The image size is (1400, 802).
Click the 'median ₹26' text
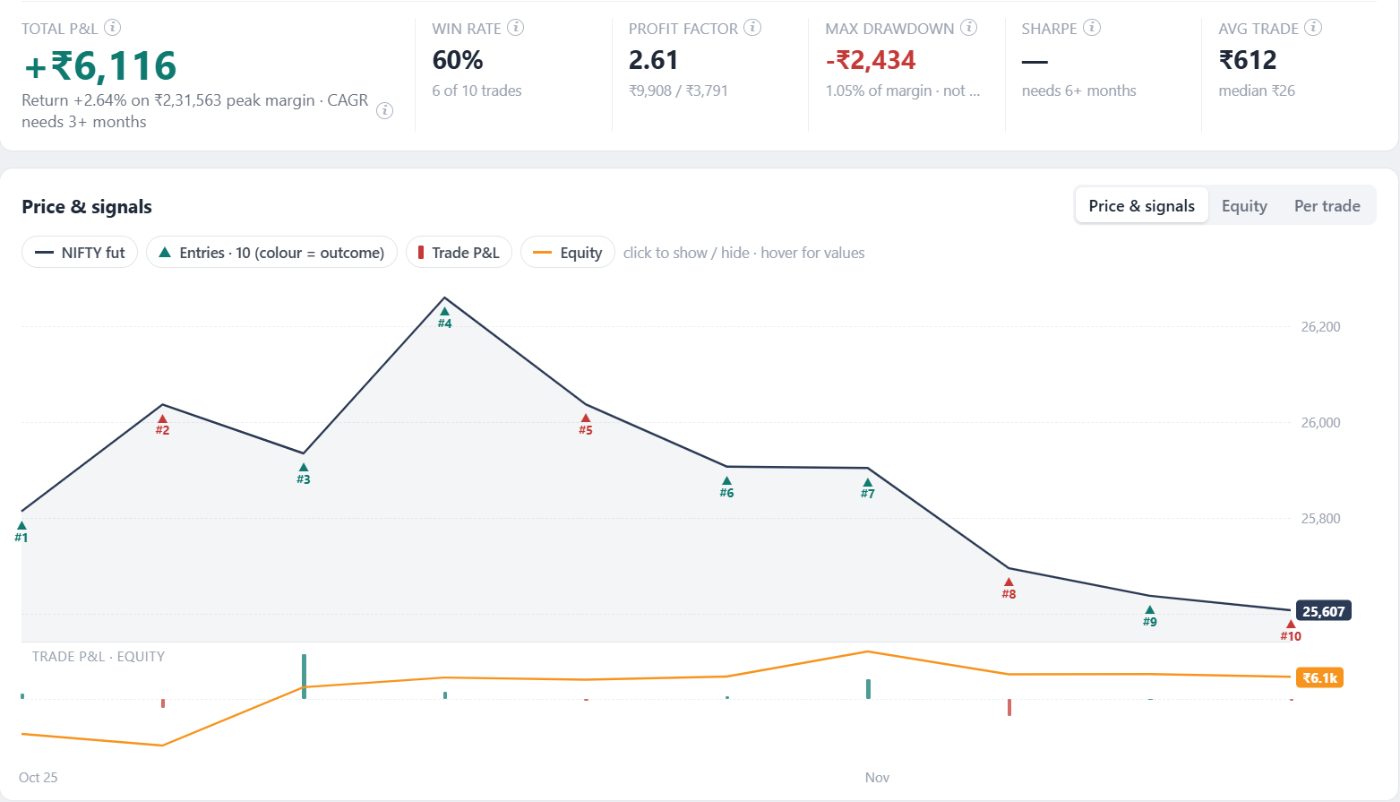click(1256, 91)
